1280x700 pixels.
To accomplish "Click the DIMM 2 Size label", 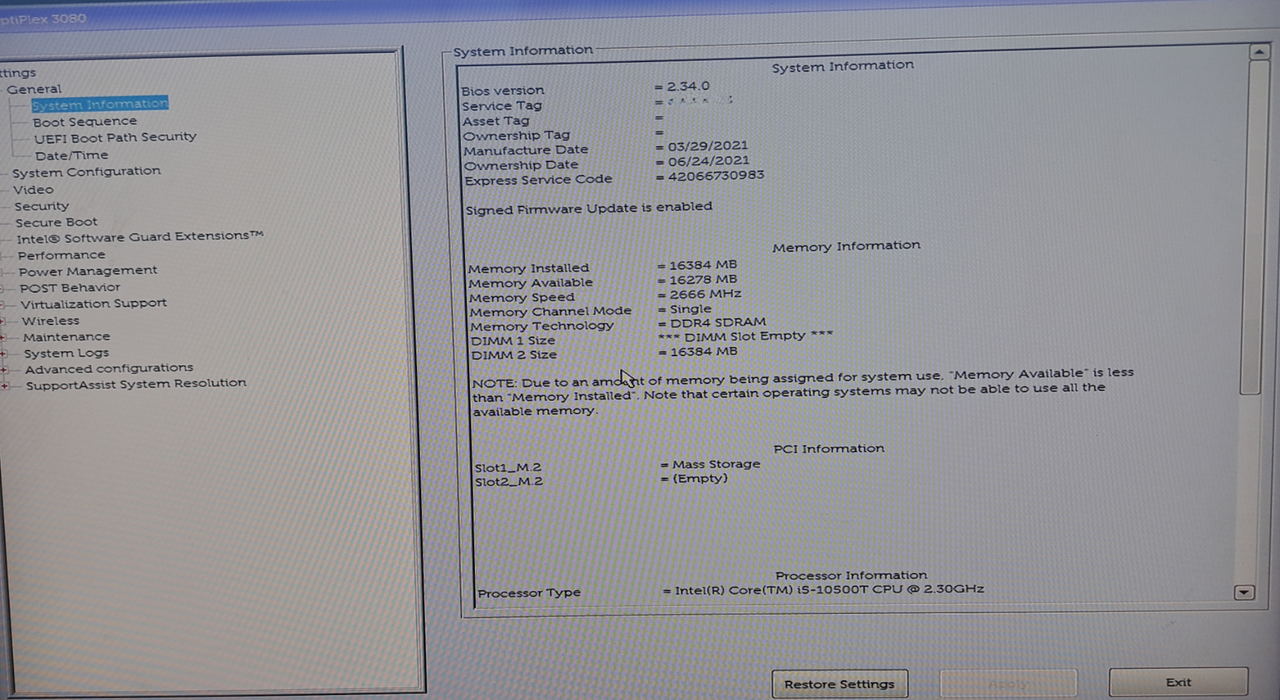I will 514,355.
